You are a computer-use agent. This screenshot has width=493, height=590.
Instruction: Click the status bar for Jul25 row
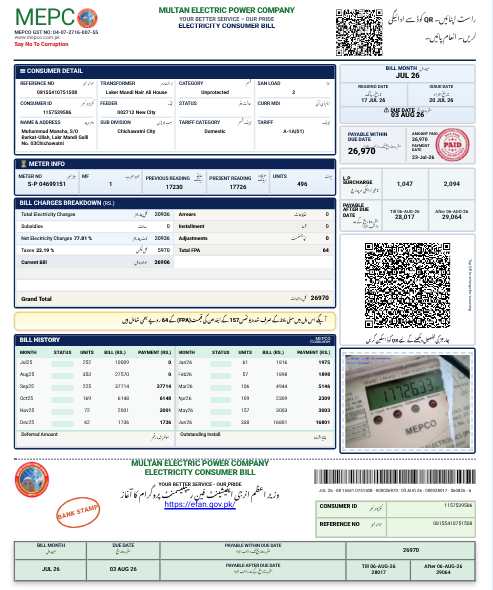62,363
